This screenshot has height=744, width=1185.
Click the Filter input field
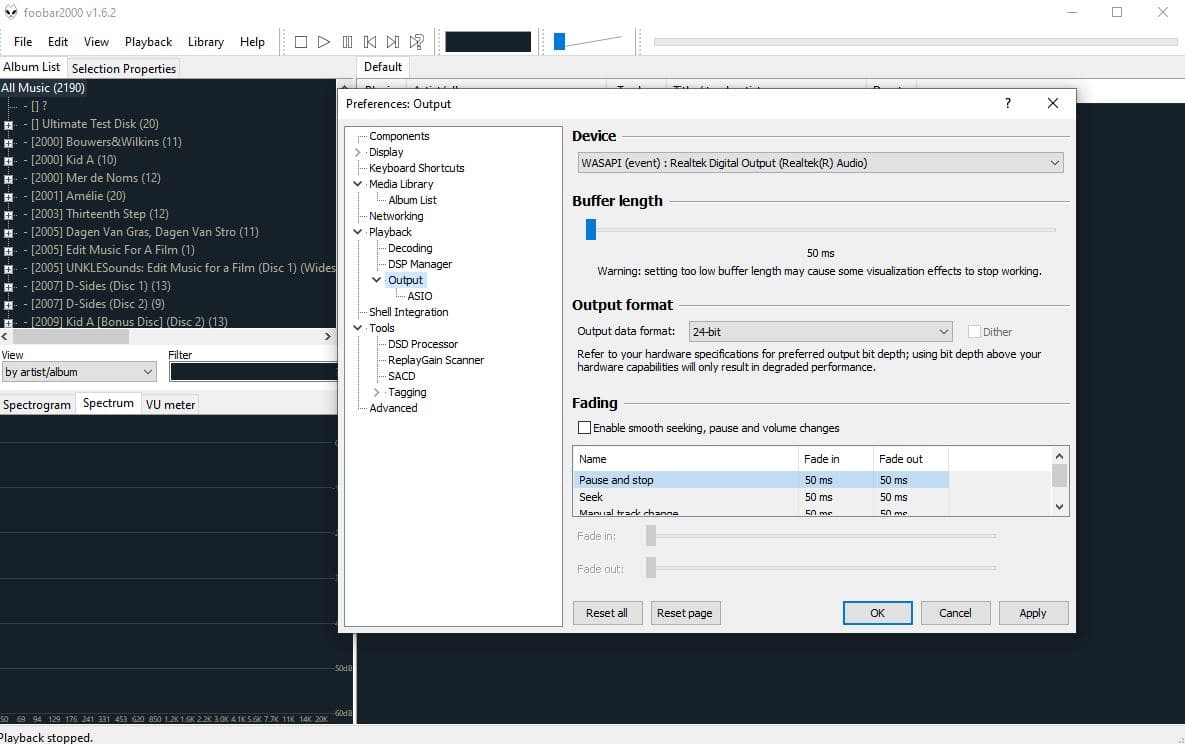pos(253,371)
